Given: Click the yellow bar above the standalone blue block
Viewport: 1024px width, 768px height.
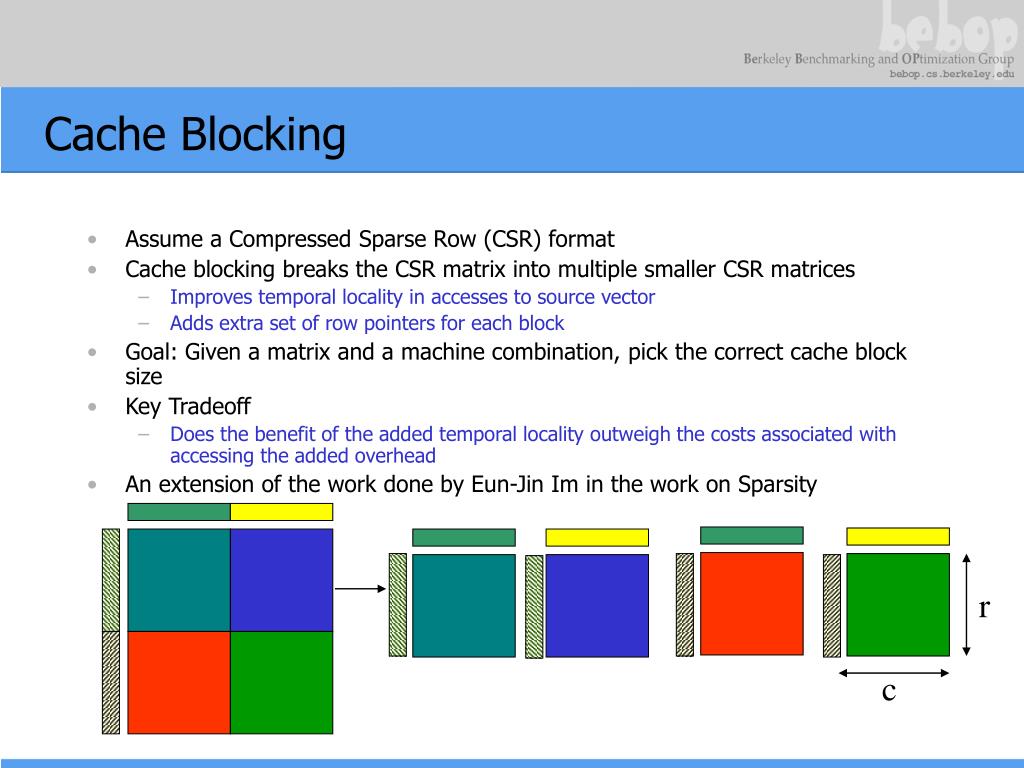Looking at the screenshot, I should 597,537.
